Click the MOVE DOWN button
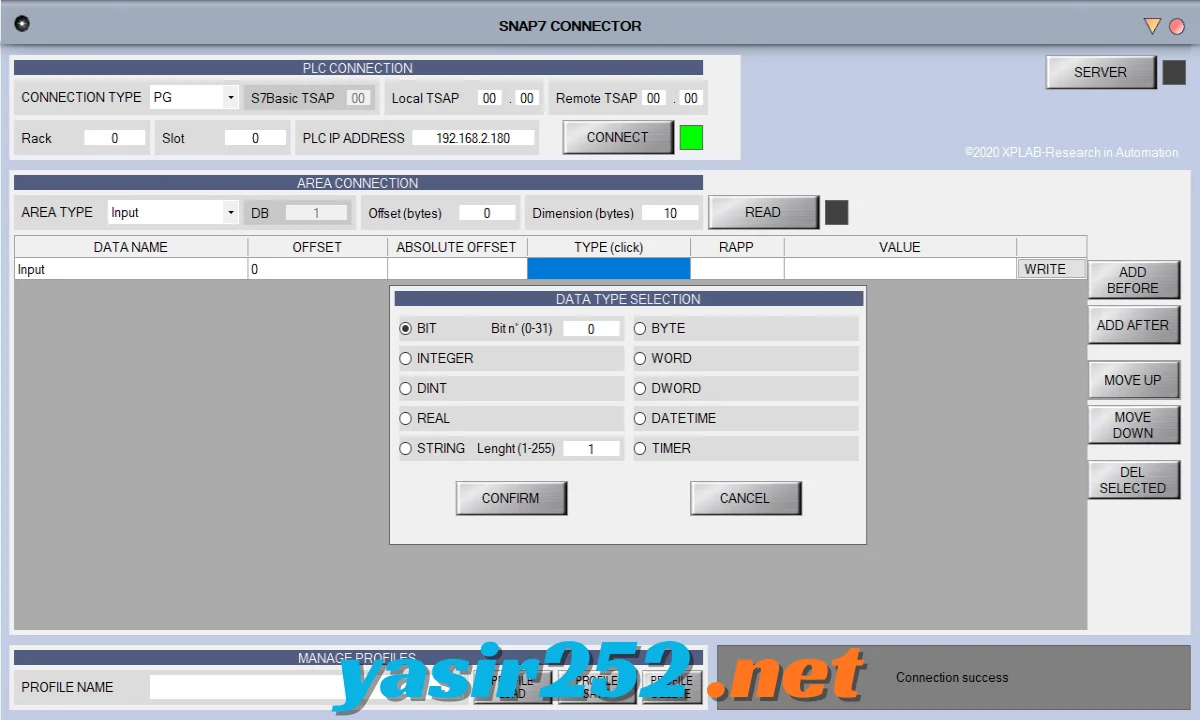The width and height of the screenshot is (1200, 720). [x=1133, y=425]
